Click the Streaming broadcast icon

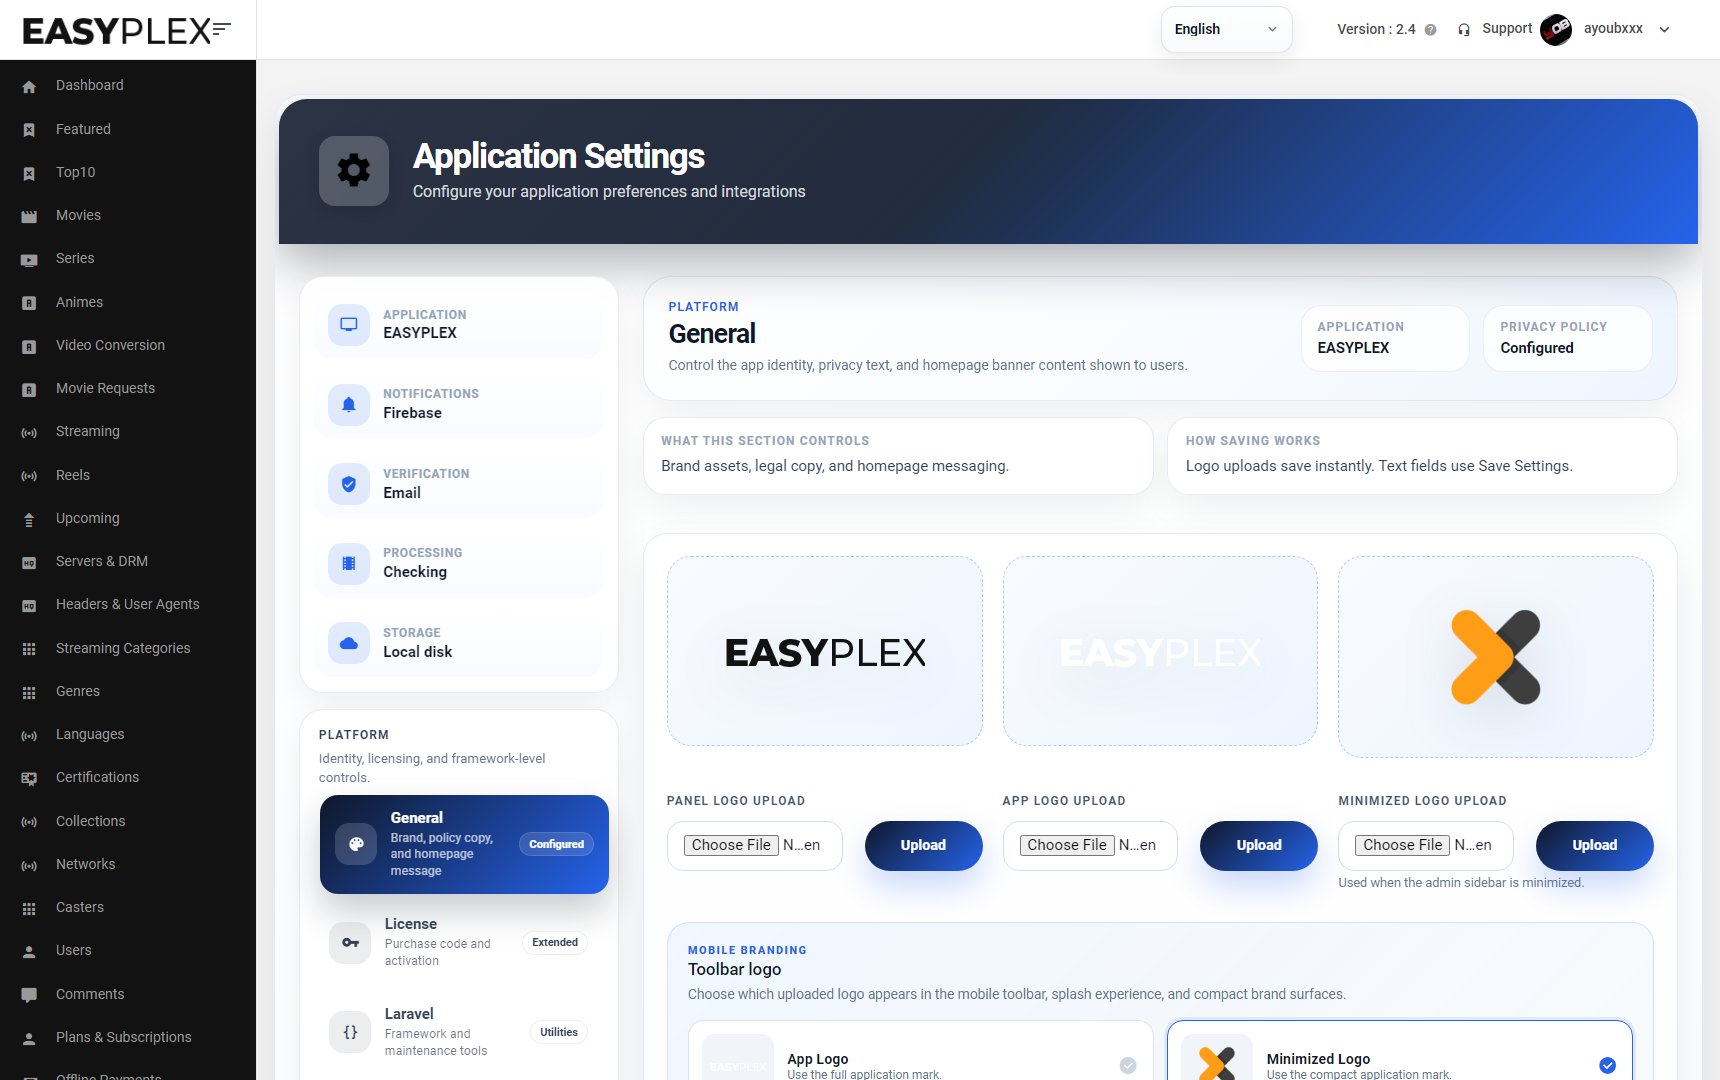[29, 432]
